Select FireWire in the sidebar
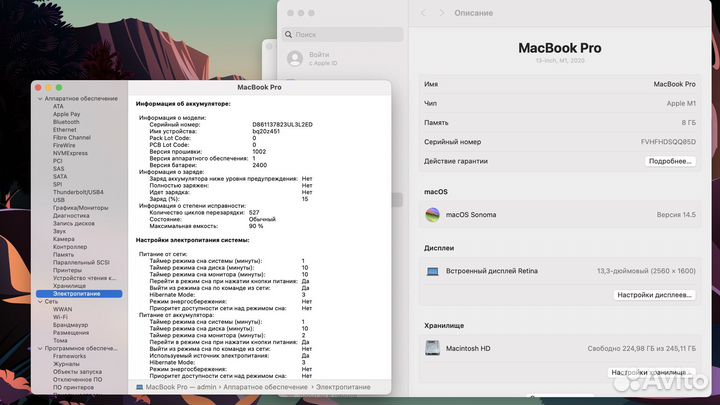Image resolution: width=720 pixels, height=405 pixels. point(64,145)
